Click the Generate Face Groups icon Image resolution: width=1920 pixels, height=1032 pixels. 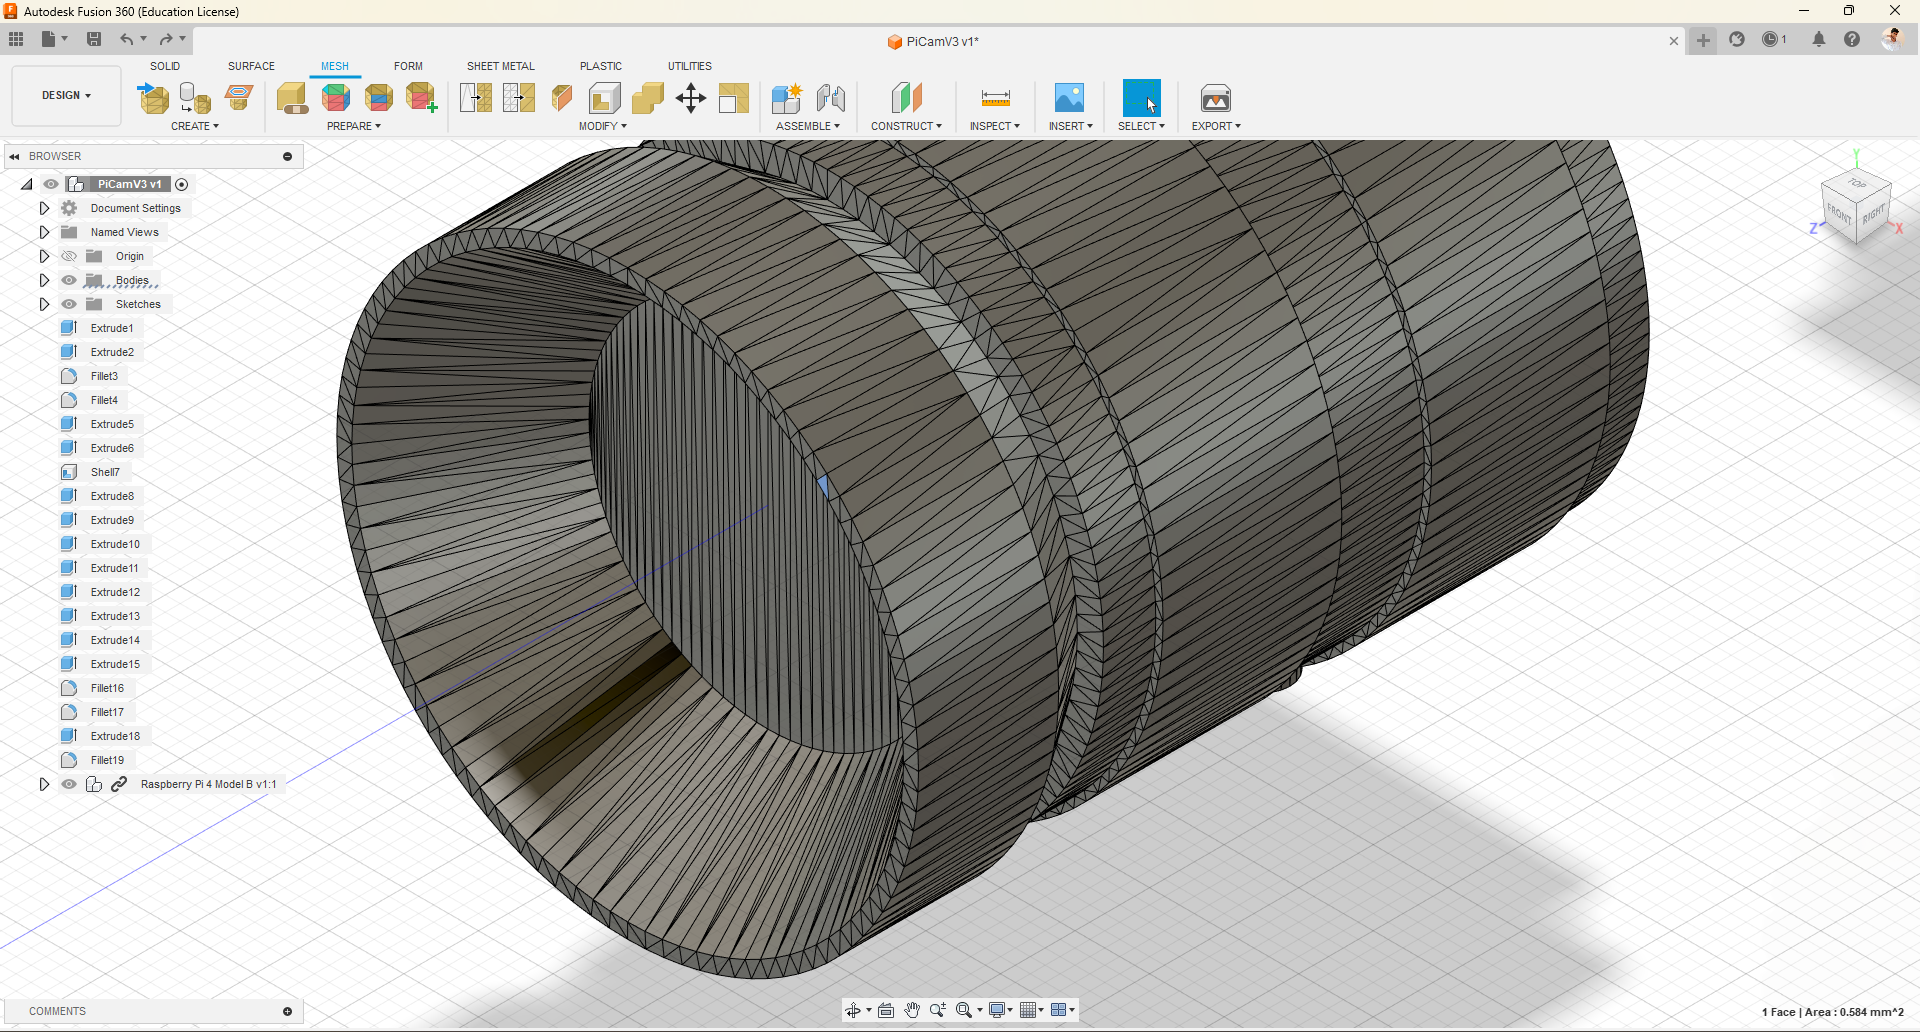336,98
